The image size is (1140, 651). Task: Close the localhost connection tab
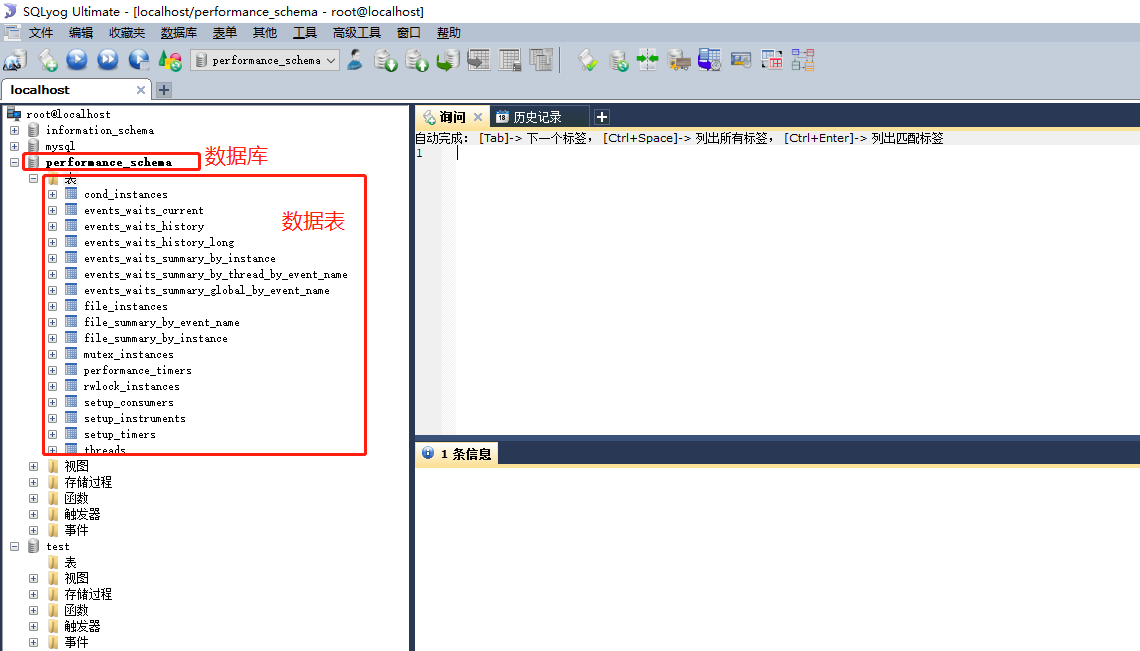coord(140,90)
